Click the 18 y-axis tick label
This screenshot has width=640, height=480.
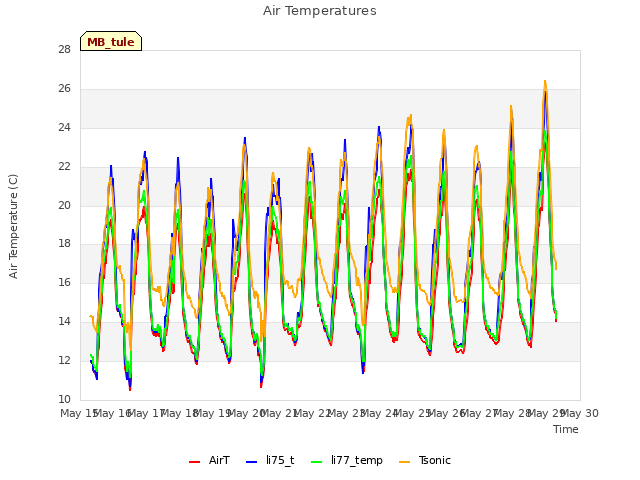(x=64, y=244)
